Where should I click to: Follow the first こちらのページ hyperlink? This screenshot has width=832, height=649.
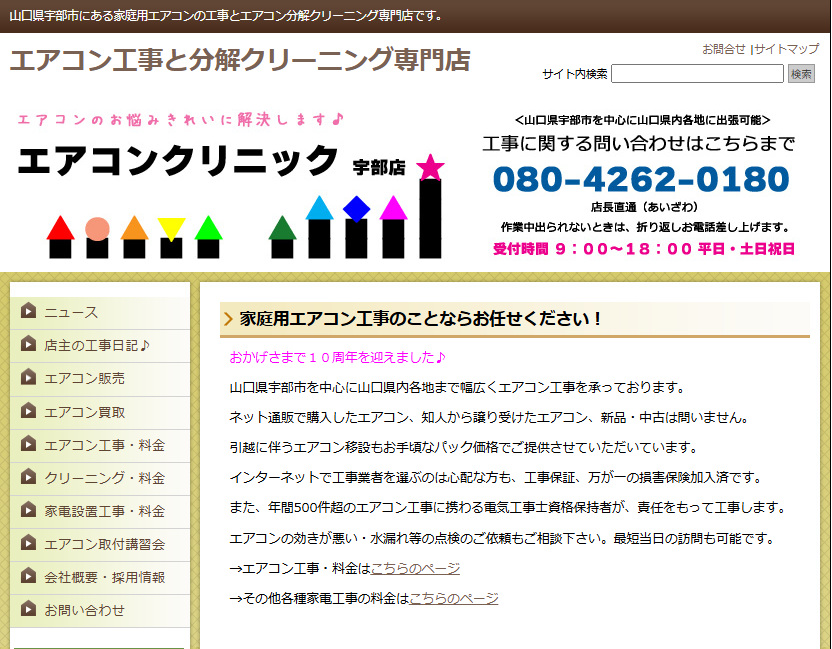(x=415, y=567)
